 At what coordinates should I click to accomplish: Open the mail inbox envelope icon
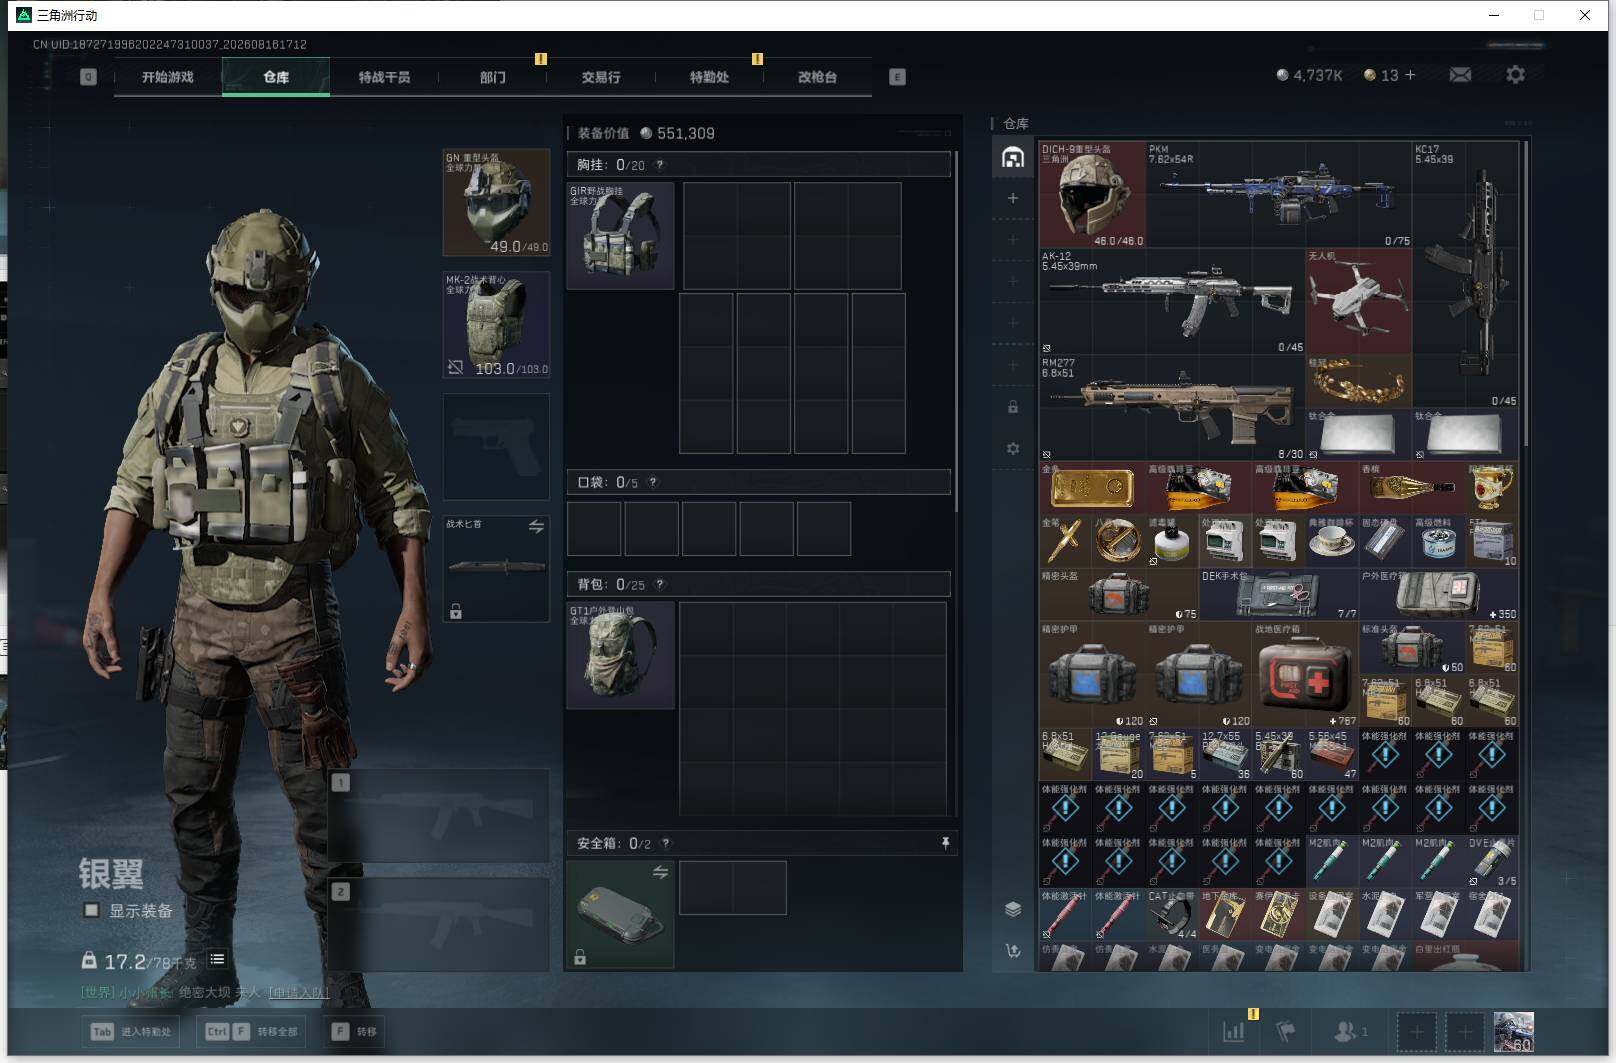coord(1460,75)
